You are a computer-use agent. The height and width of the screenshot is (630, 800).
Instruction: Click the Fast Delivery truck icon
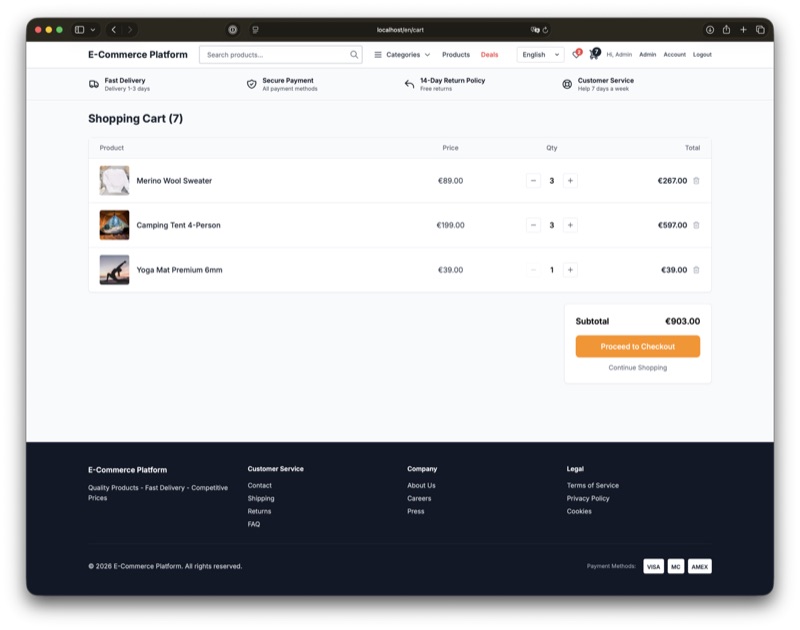click(94, 84)
